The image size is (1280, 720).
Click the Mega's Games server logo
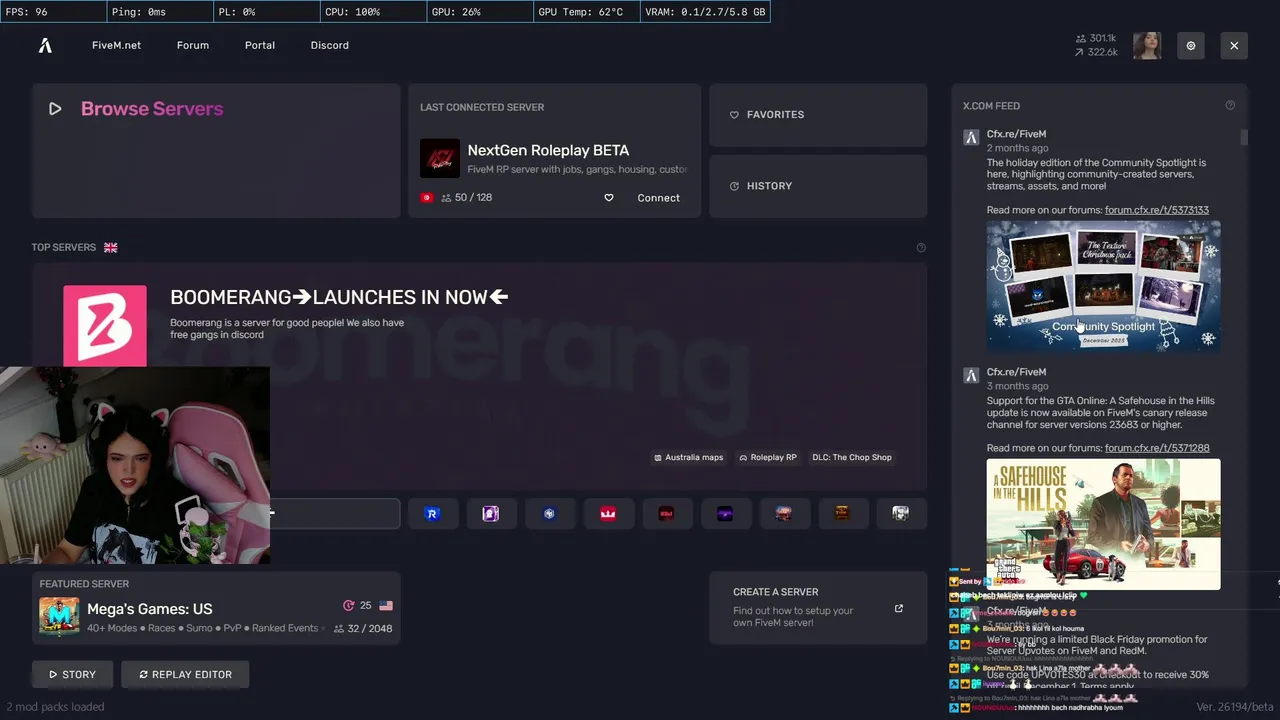[59, 616]
